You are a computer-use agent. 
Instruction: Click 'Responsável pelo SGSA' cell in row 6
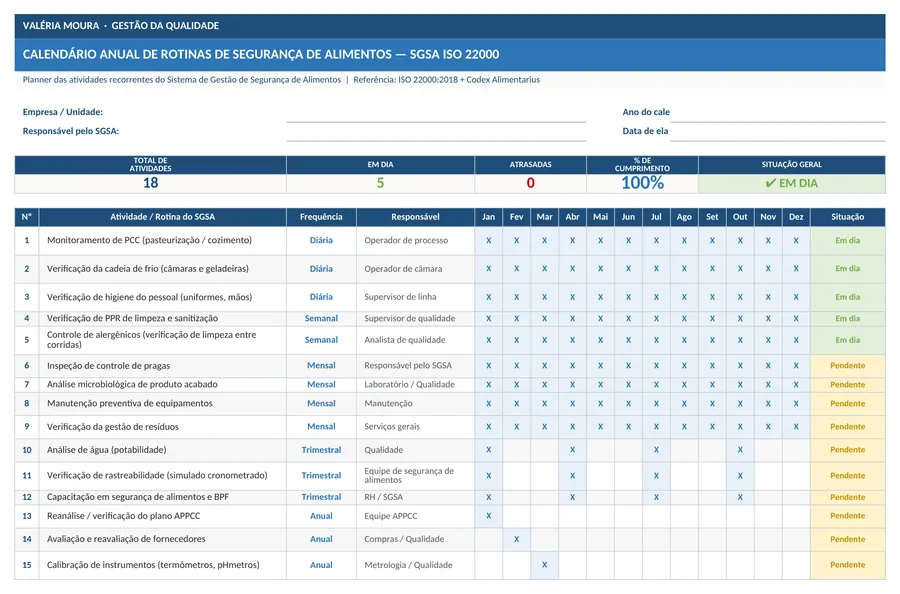pos(415,366)
